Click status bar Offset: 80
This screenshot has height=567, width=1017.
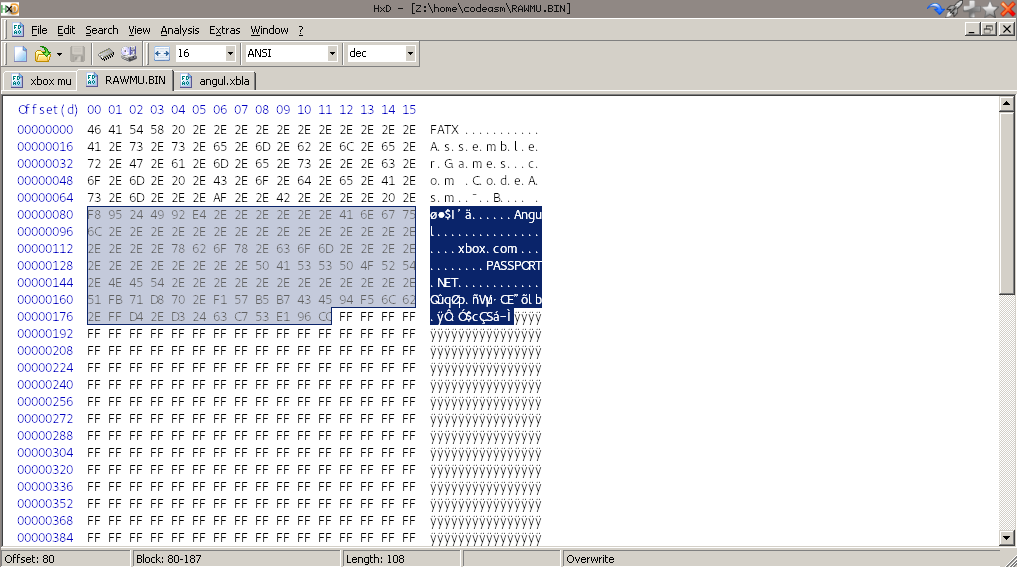coord(66,559)
